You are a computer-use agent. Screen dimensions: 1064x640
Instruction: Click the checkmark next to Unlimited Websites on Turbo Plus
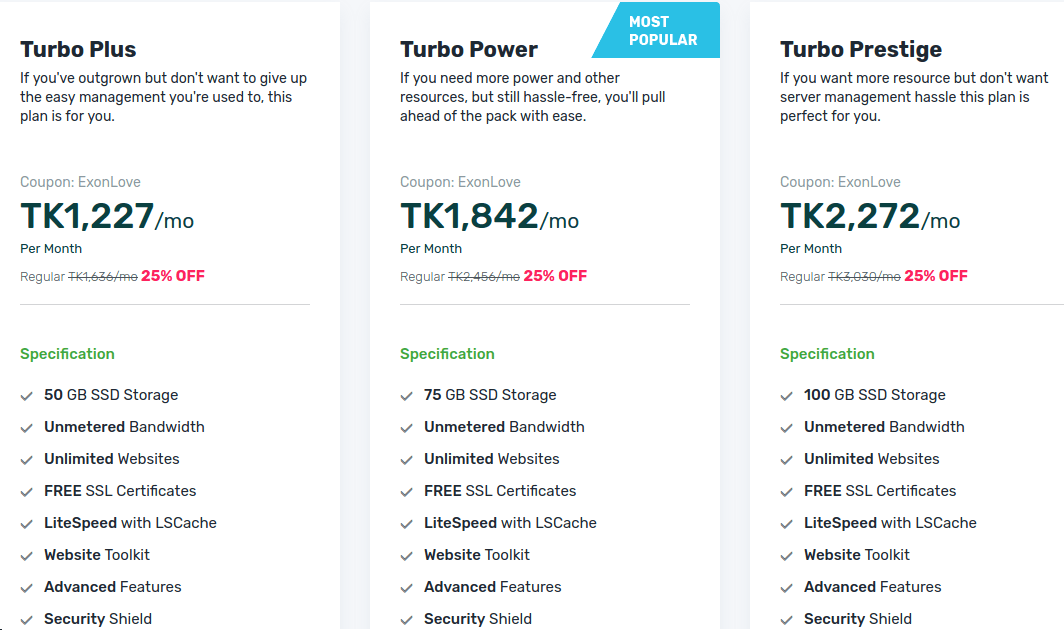pos(27,459)
